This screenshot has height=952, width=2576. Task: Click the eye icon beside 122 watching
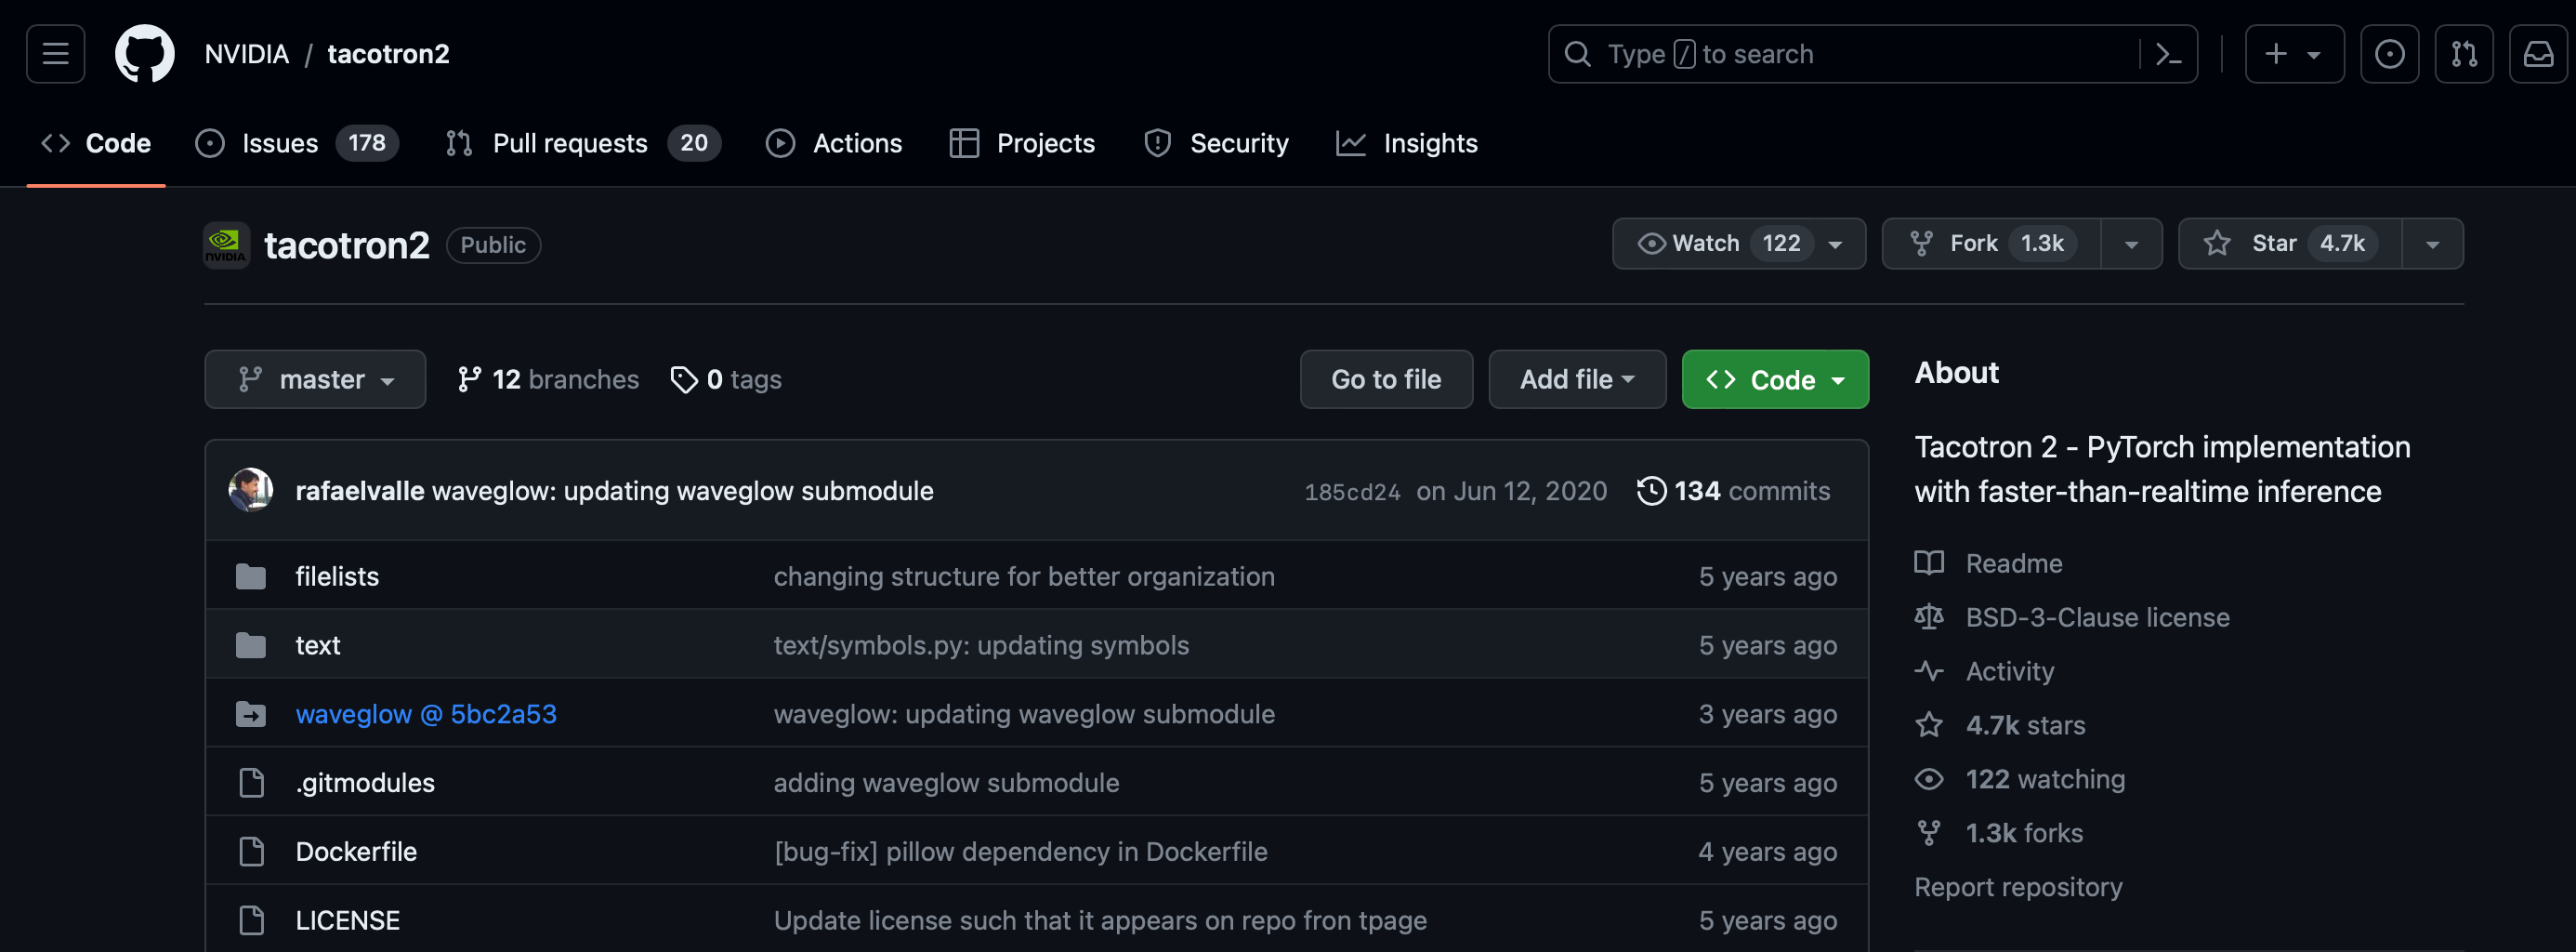pos(1928,779)
